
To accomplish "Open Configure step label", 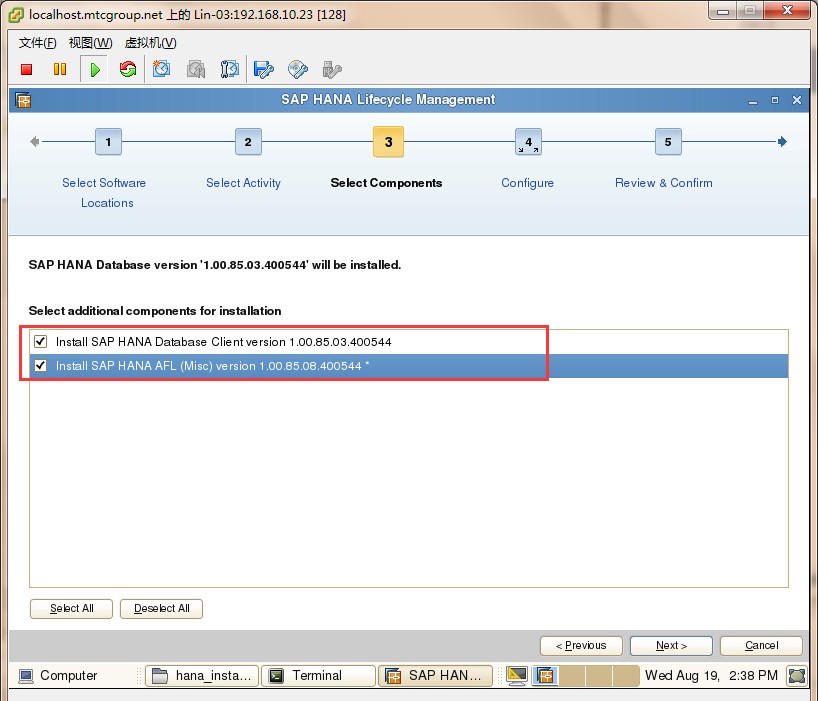I will pyautogui.click(x=527, y=183).
